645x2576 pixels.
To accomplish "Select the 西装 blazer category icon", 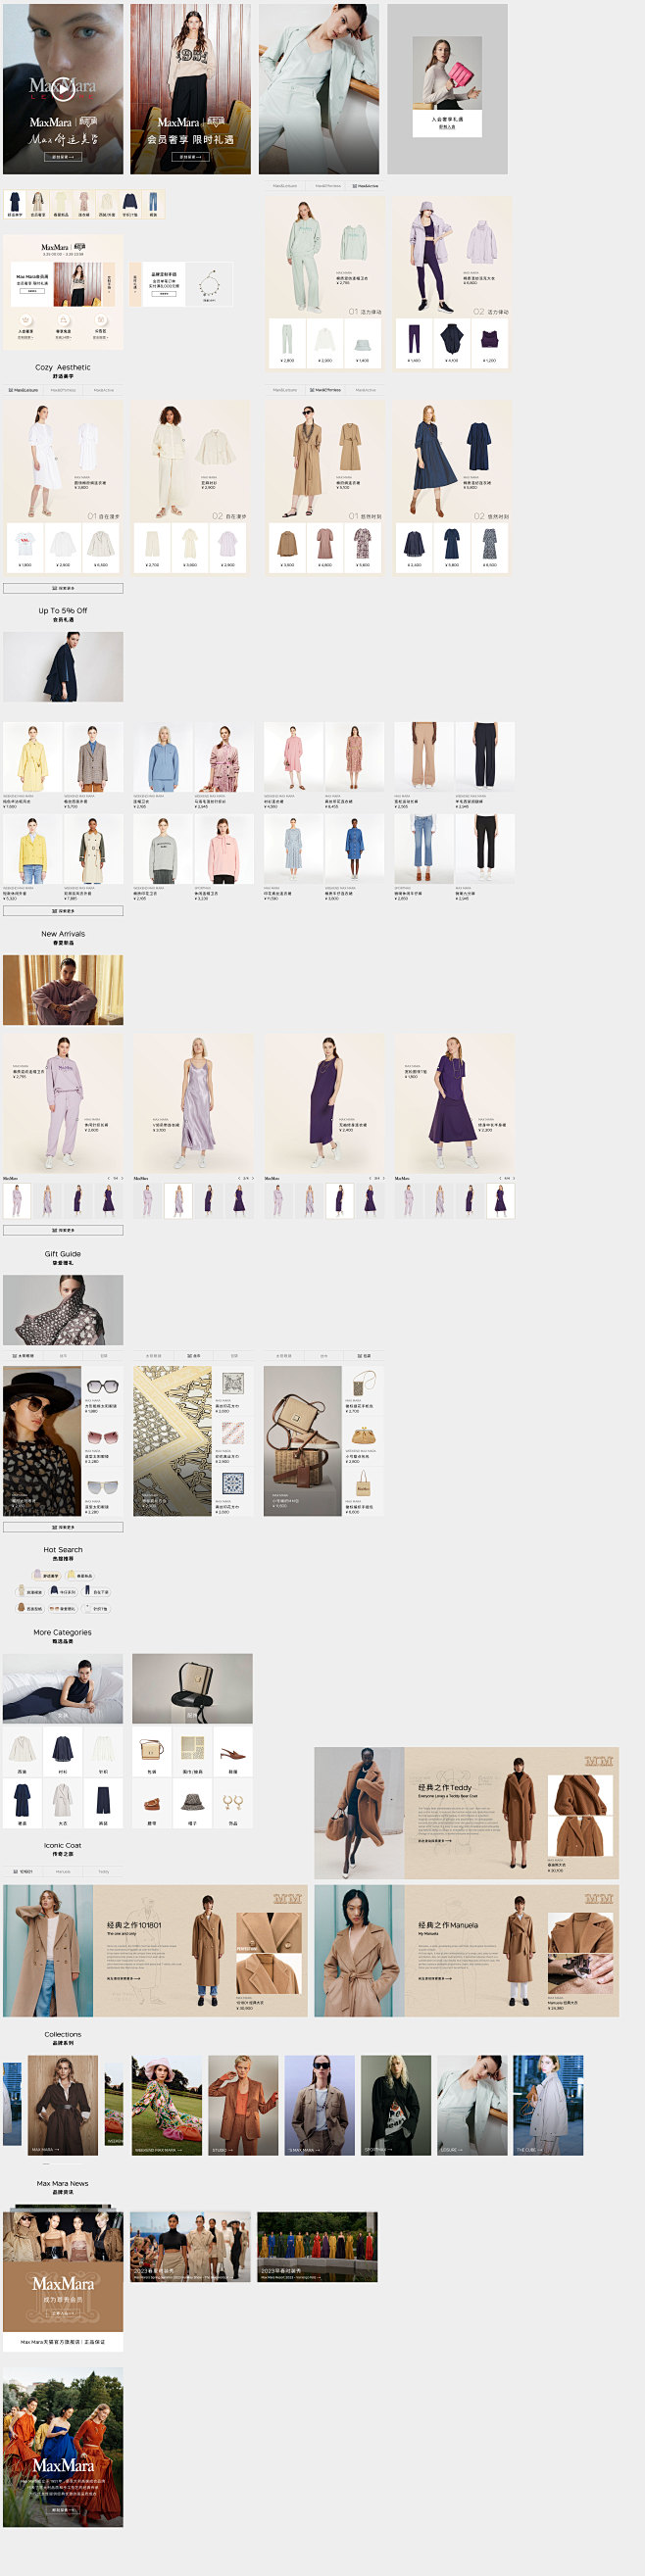I will click(22, 1751).
